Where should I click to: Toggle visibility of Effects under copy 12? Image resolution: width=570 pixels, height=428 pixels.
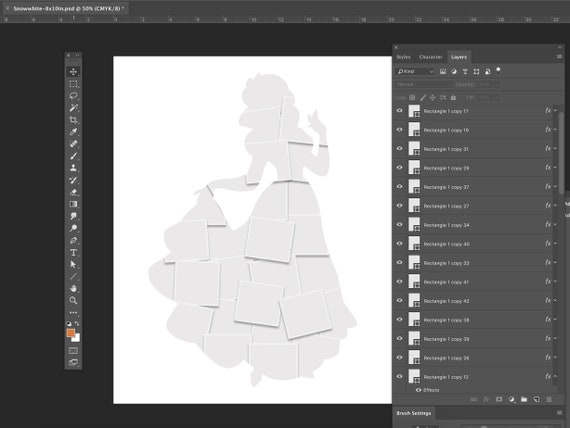click(418, 390)
